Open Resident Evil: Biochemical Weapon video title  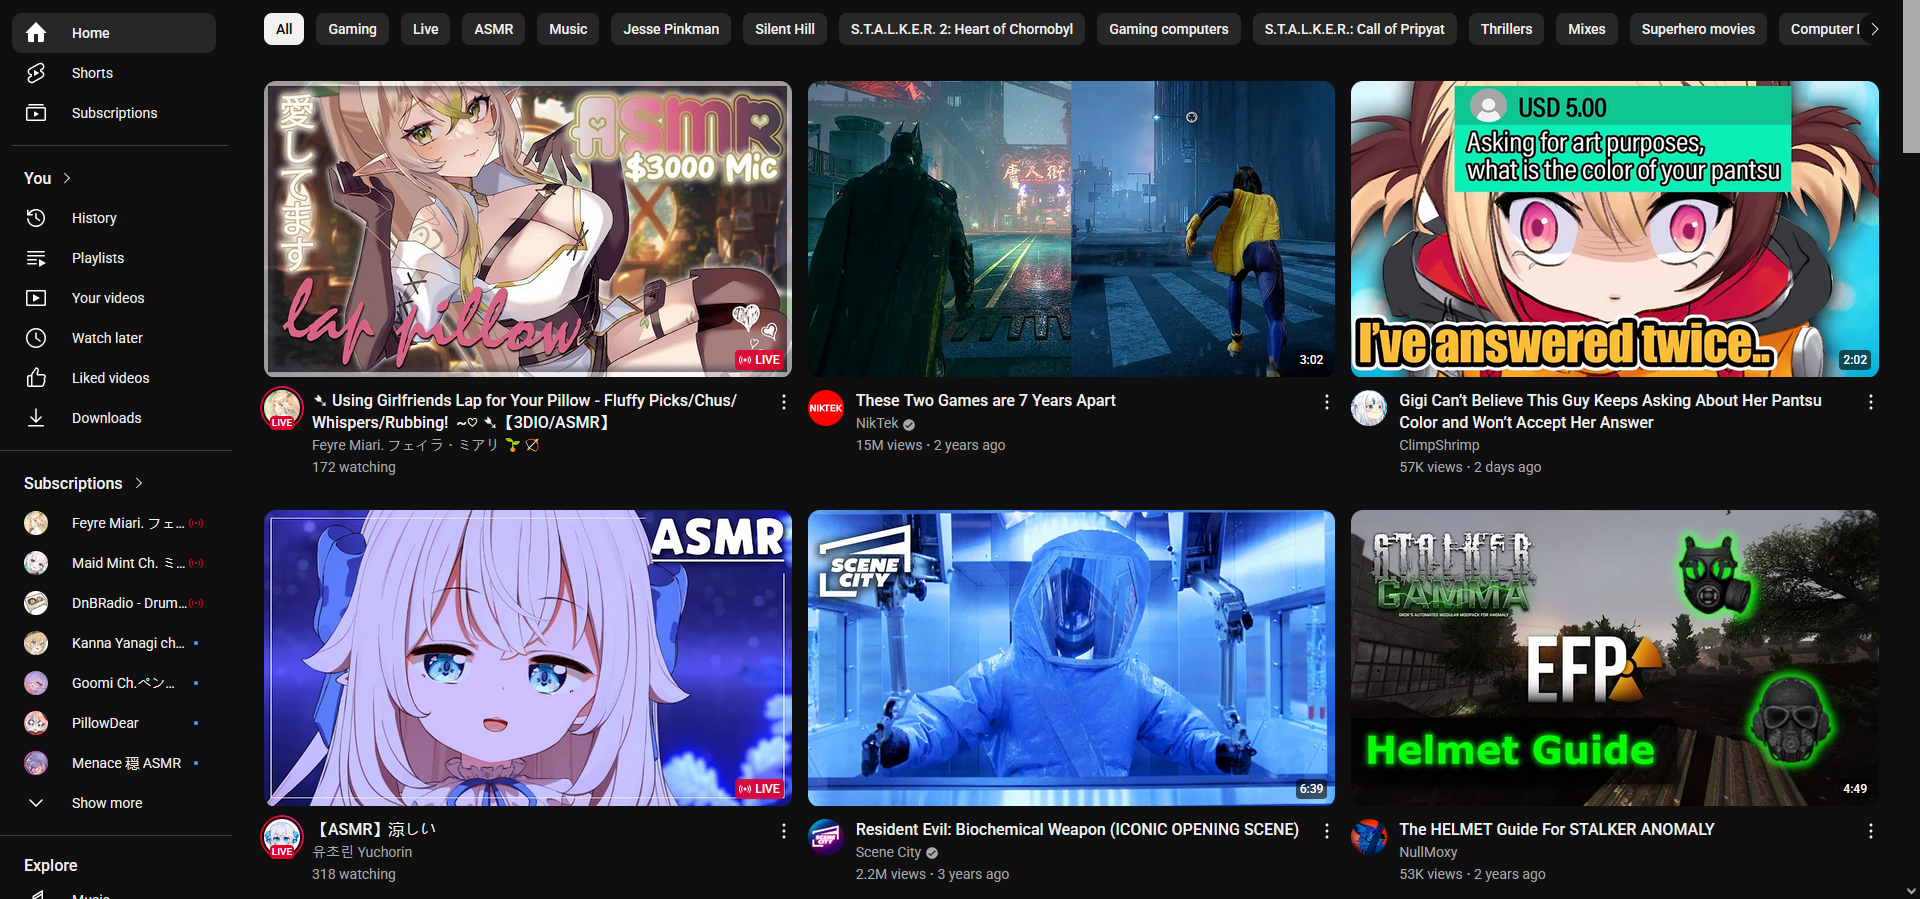pyautogui.click(x=1077, y=829)
